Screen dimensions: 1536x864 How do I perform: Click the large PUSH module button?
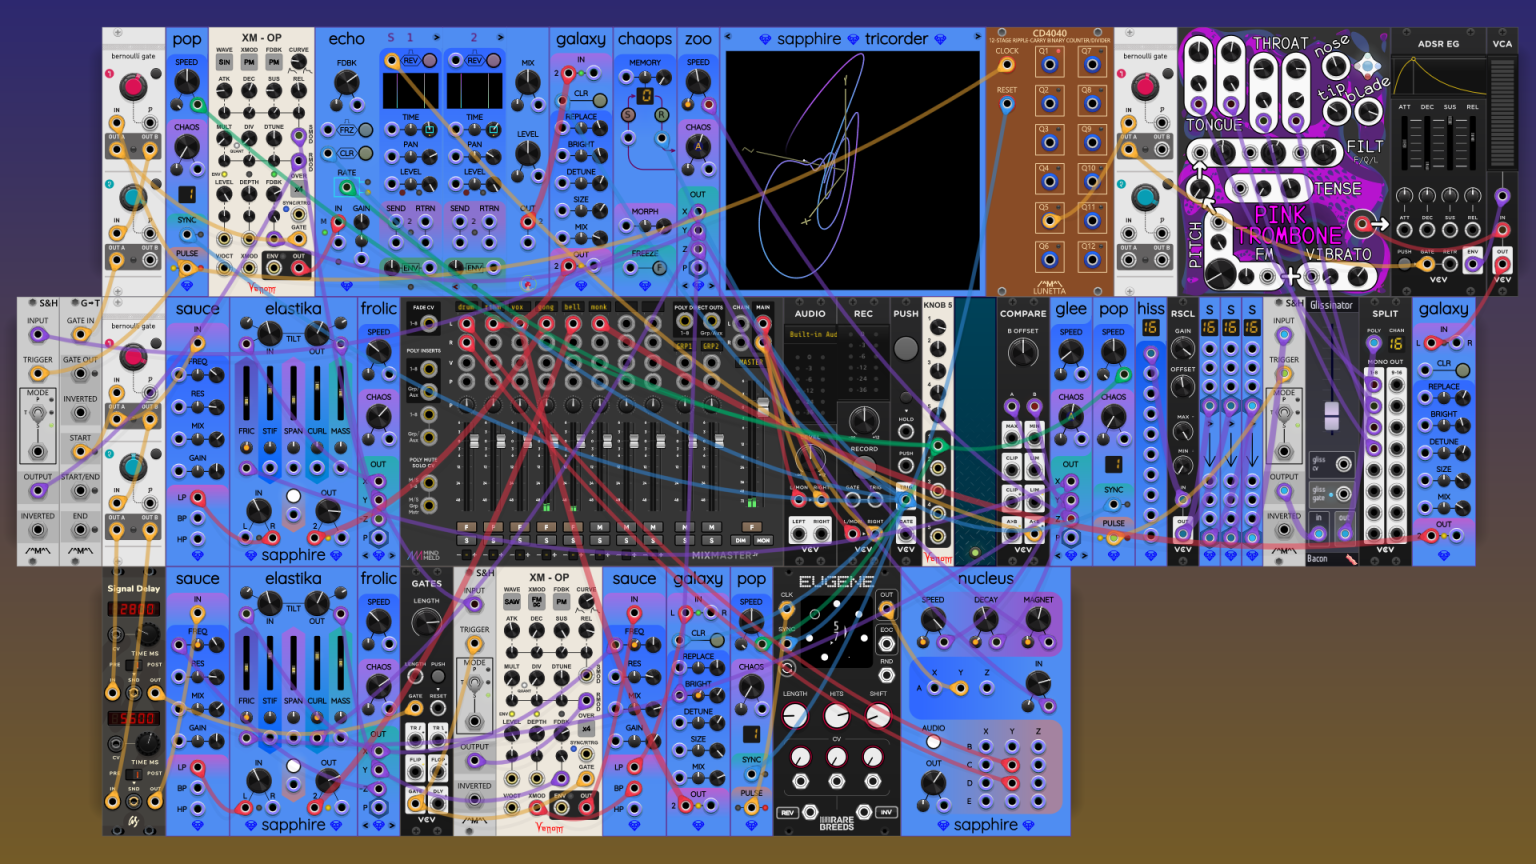pos(906,349)
